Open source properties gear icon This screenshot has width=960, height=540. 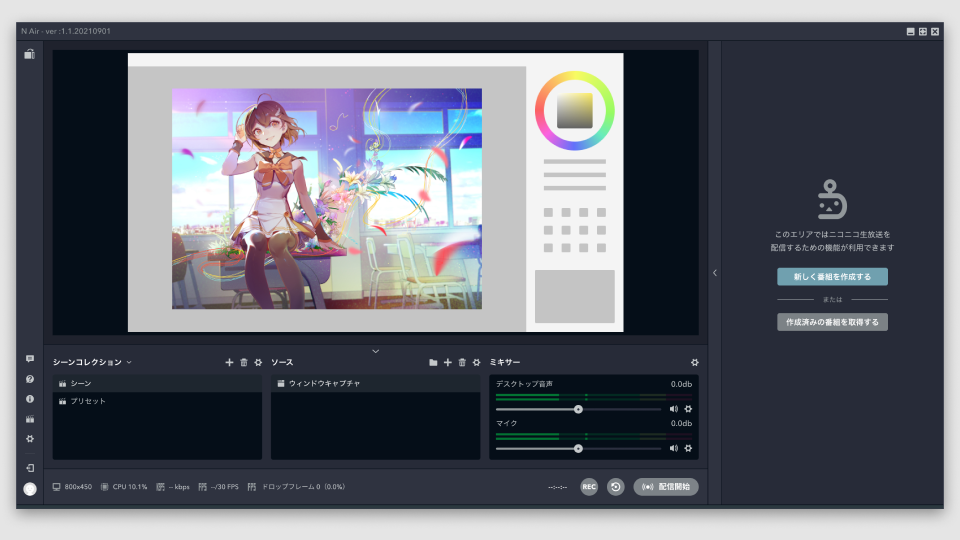pyautogui.click(x=476, y=362)
